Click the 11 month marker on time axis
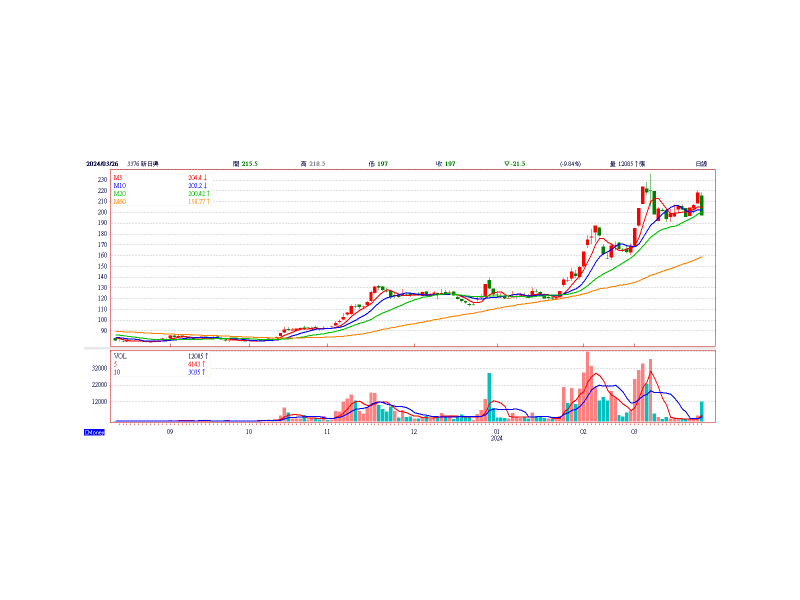Viewport: 800px width, 600px height. point(327,432)
